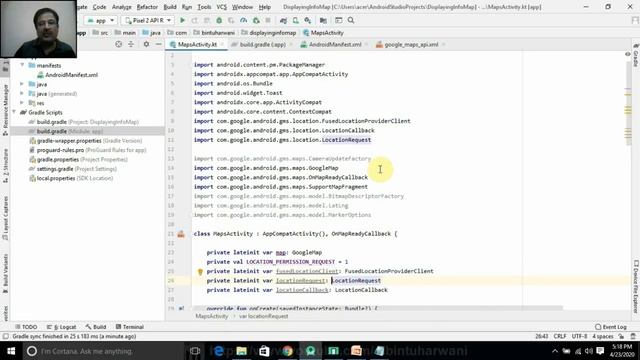The width and height of the screenshot is (640, 360).
Task: Open the Build menu
Action: [x=170, y=7]
